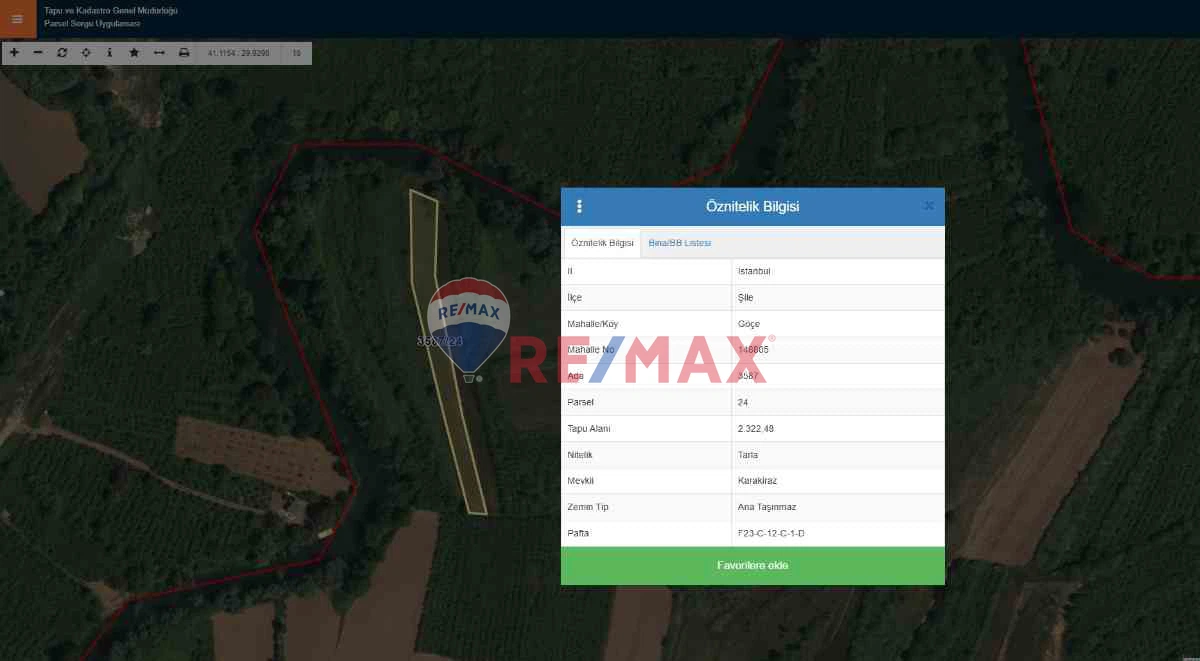Click the Favorilere ekle button

point(753,565)
